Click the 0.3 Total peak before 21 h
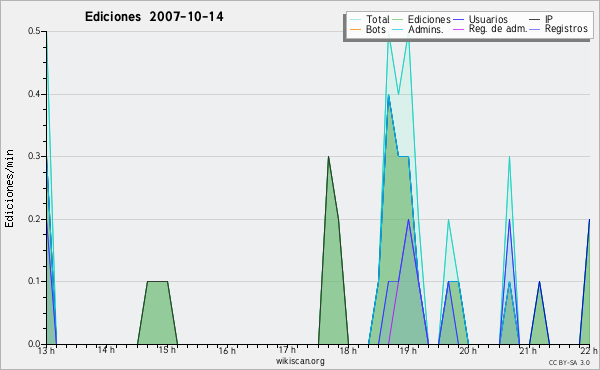The height and width of the screenshot is (370, 600). pos(509,157)
